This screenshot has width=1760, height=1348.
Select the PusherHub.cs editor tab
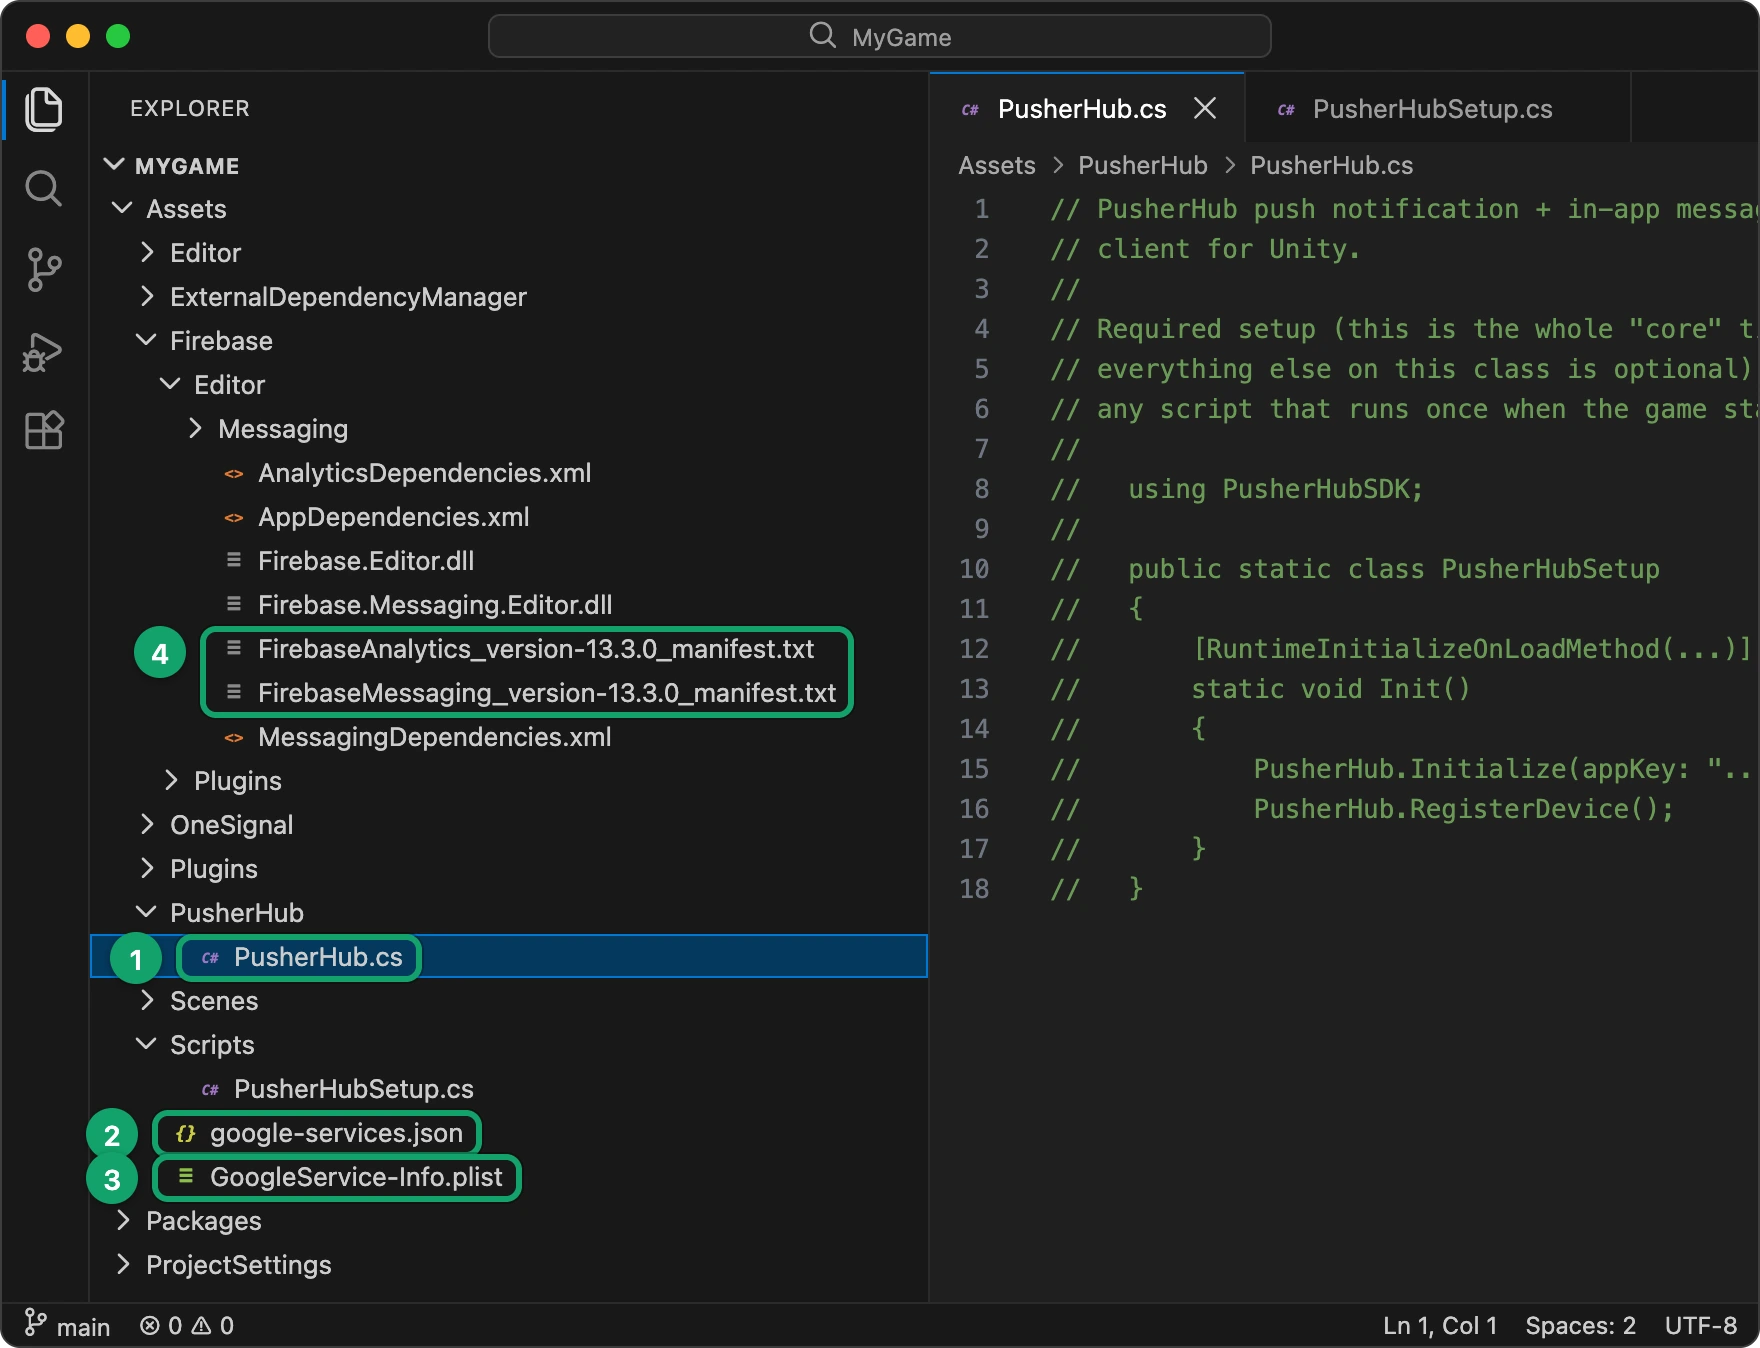pyautogui.click(x=1087, y=108)
